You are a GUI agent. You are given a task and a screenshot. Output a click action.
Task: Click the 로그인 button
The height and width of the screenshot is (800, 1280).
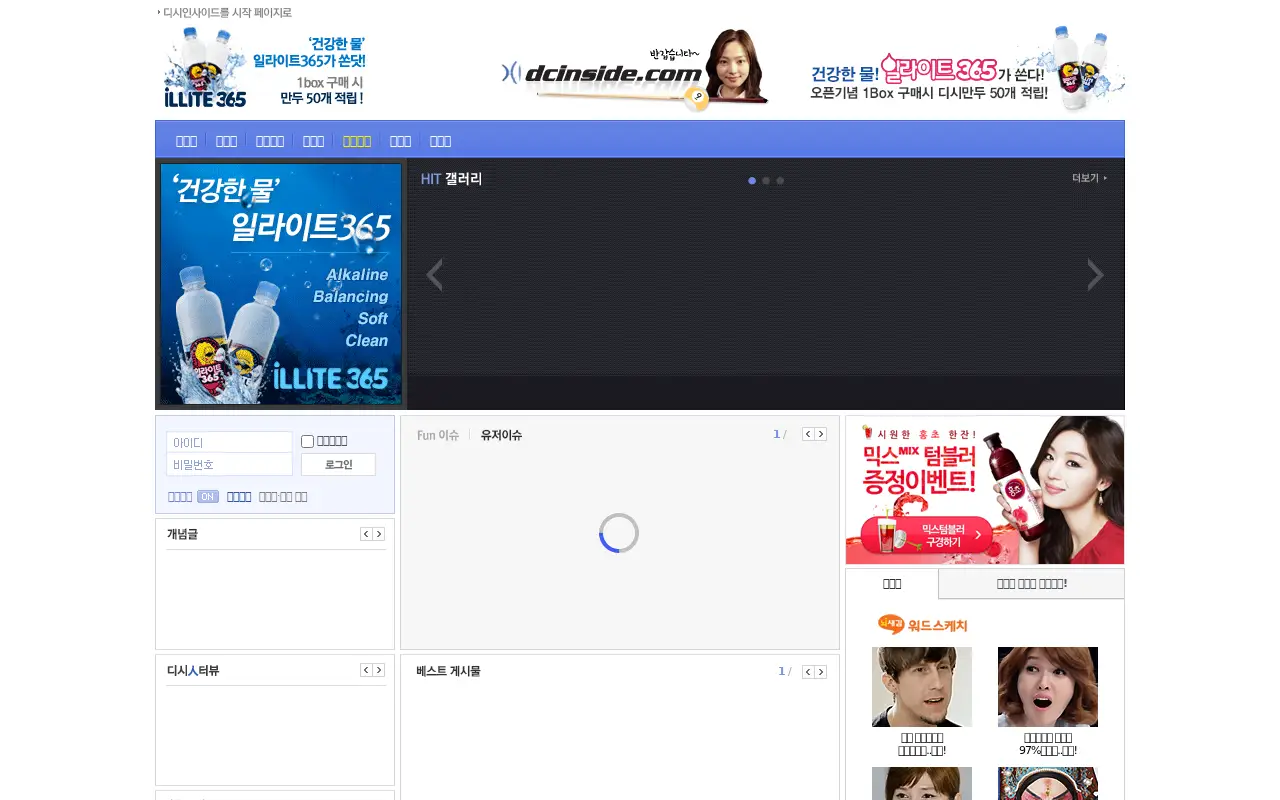tap(339, 465)
